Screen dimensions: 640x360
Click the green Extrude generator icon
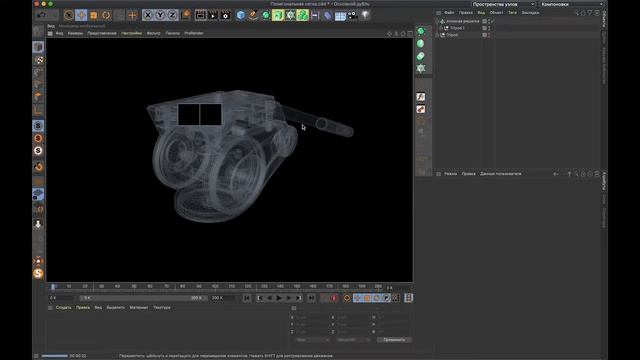pyautogui.click(x=278, y=16)
